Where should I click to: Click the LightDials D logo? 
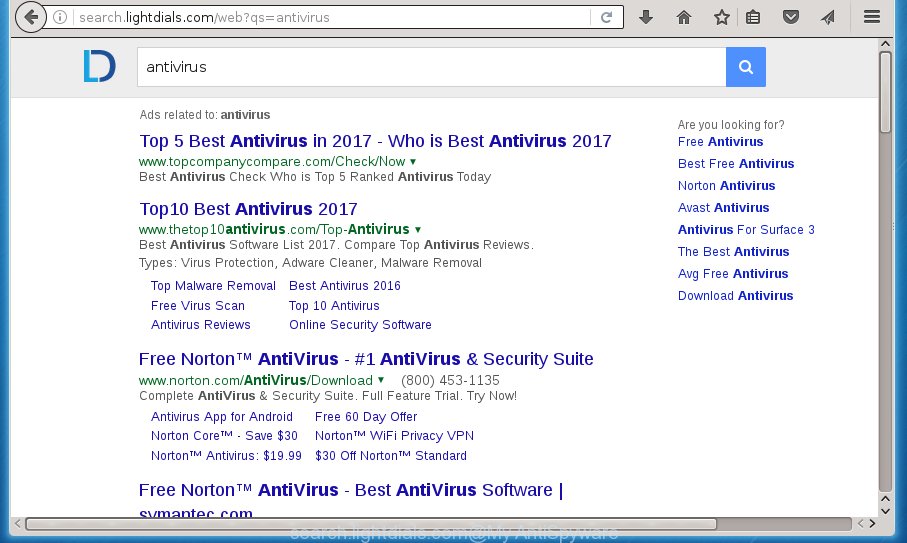(x=99, y=66)
